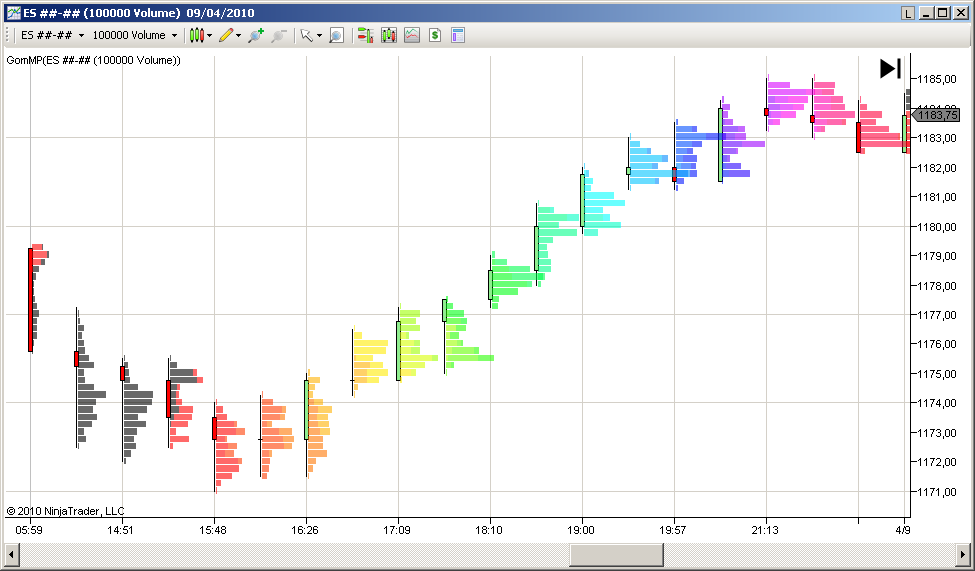The image size is (975, 571).
Task: Open the chart Properties icon
Action: click(458, 35)
